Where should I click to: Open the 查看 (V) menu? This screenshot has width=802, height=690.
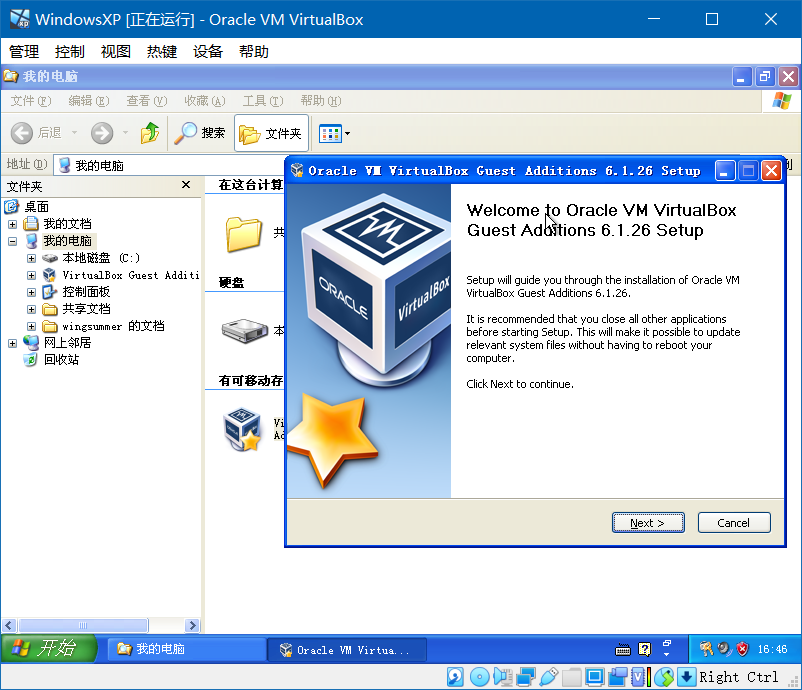146,101
